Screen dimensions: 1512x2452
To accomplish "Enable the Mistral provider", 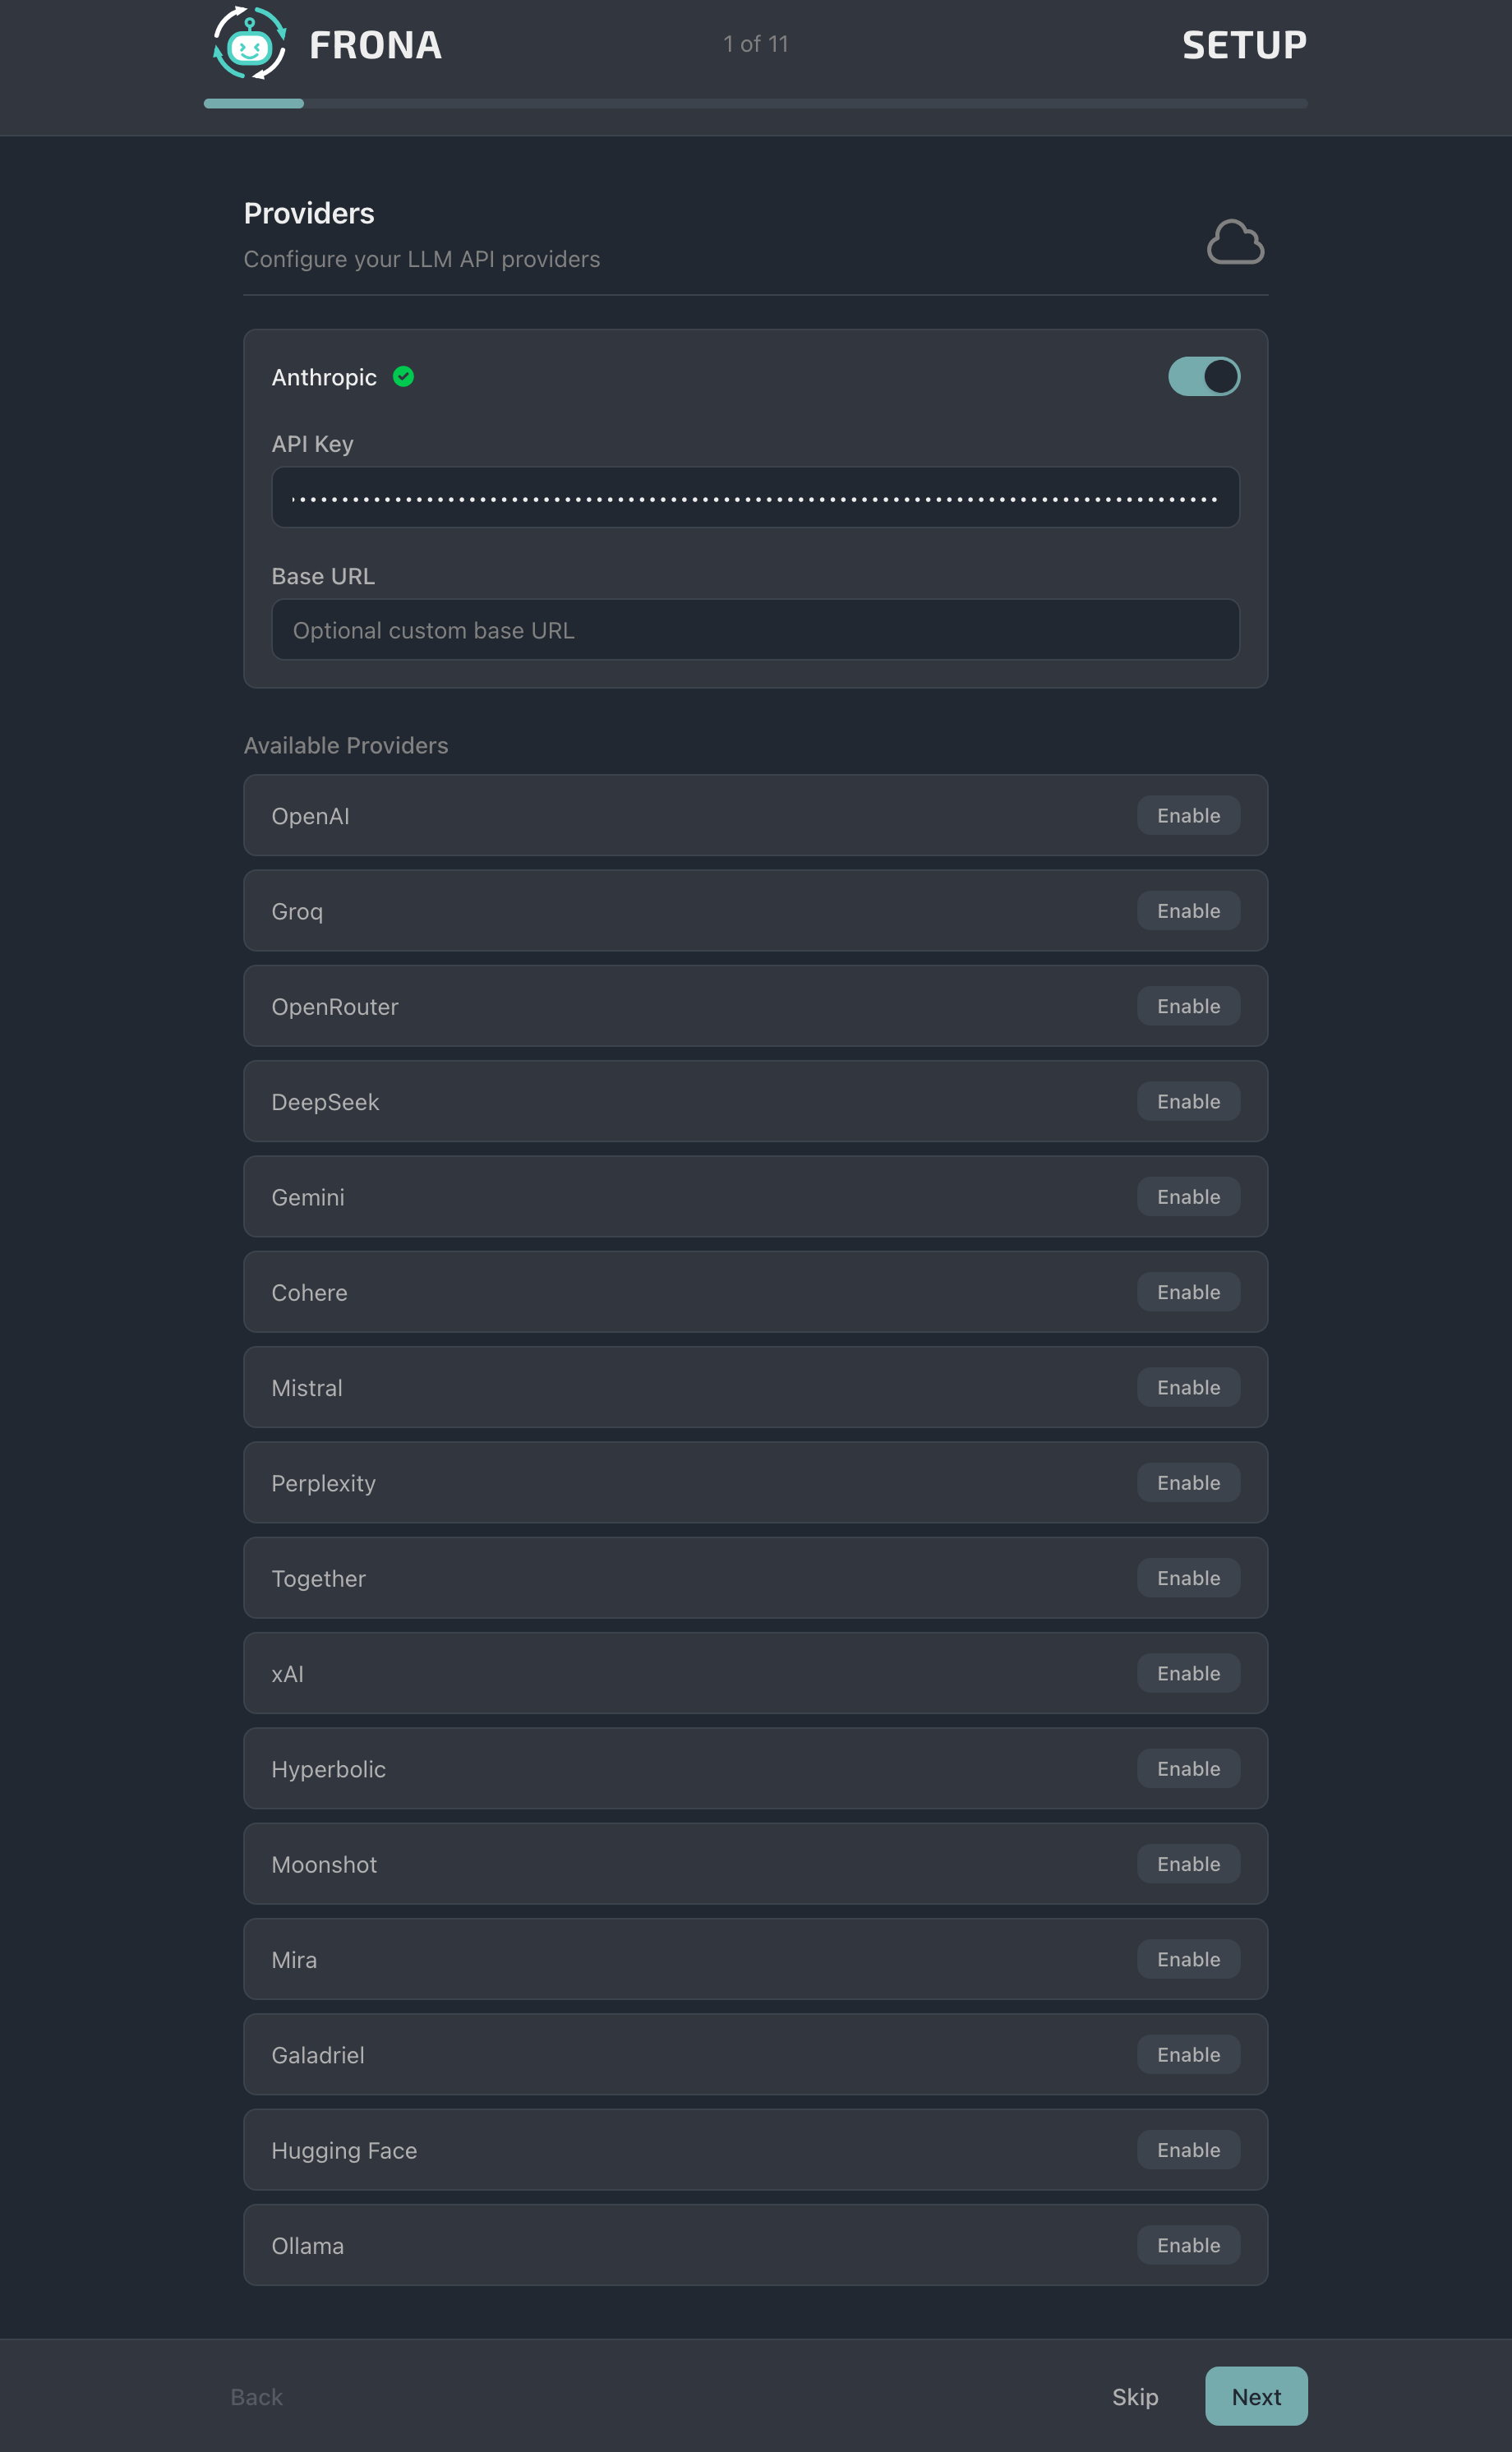I will click(1188, 1387).
